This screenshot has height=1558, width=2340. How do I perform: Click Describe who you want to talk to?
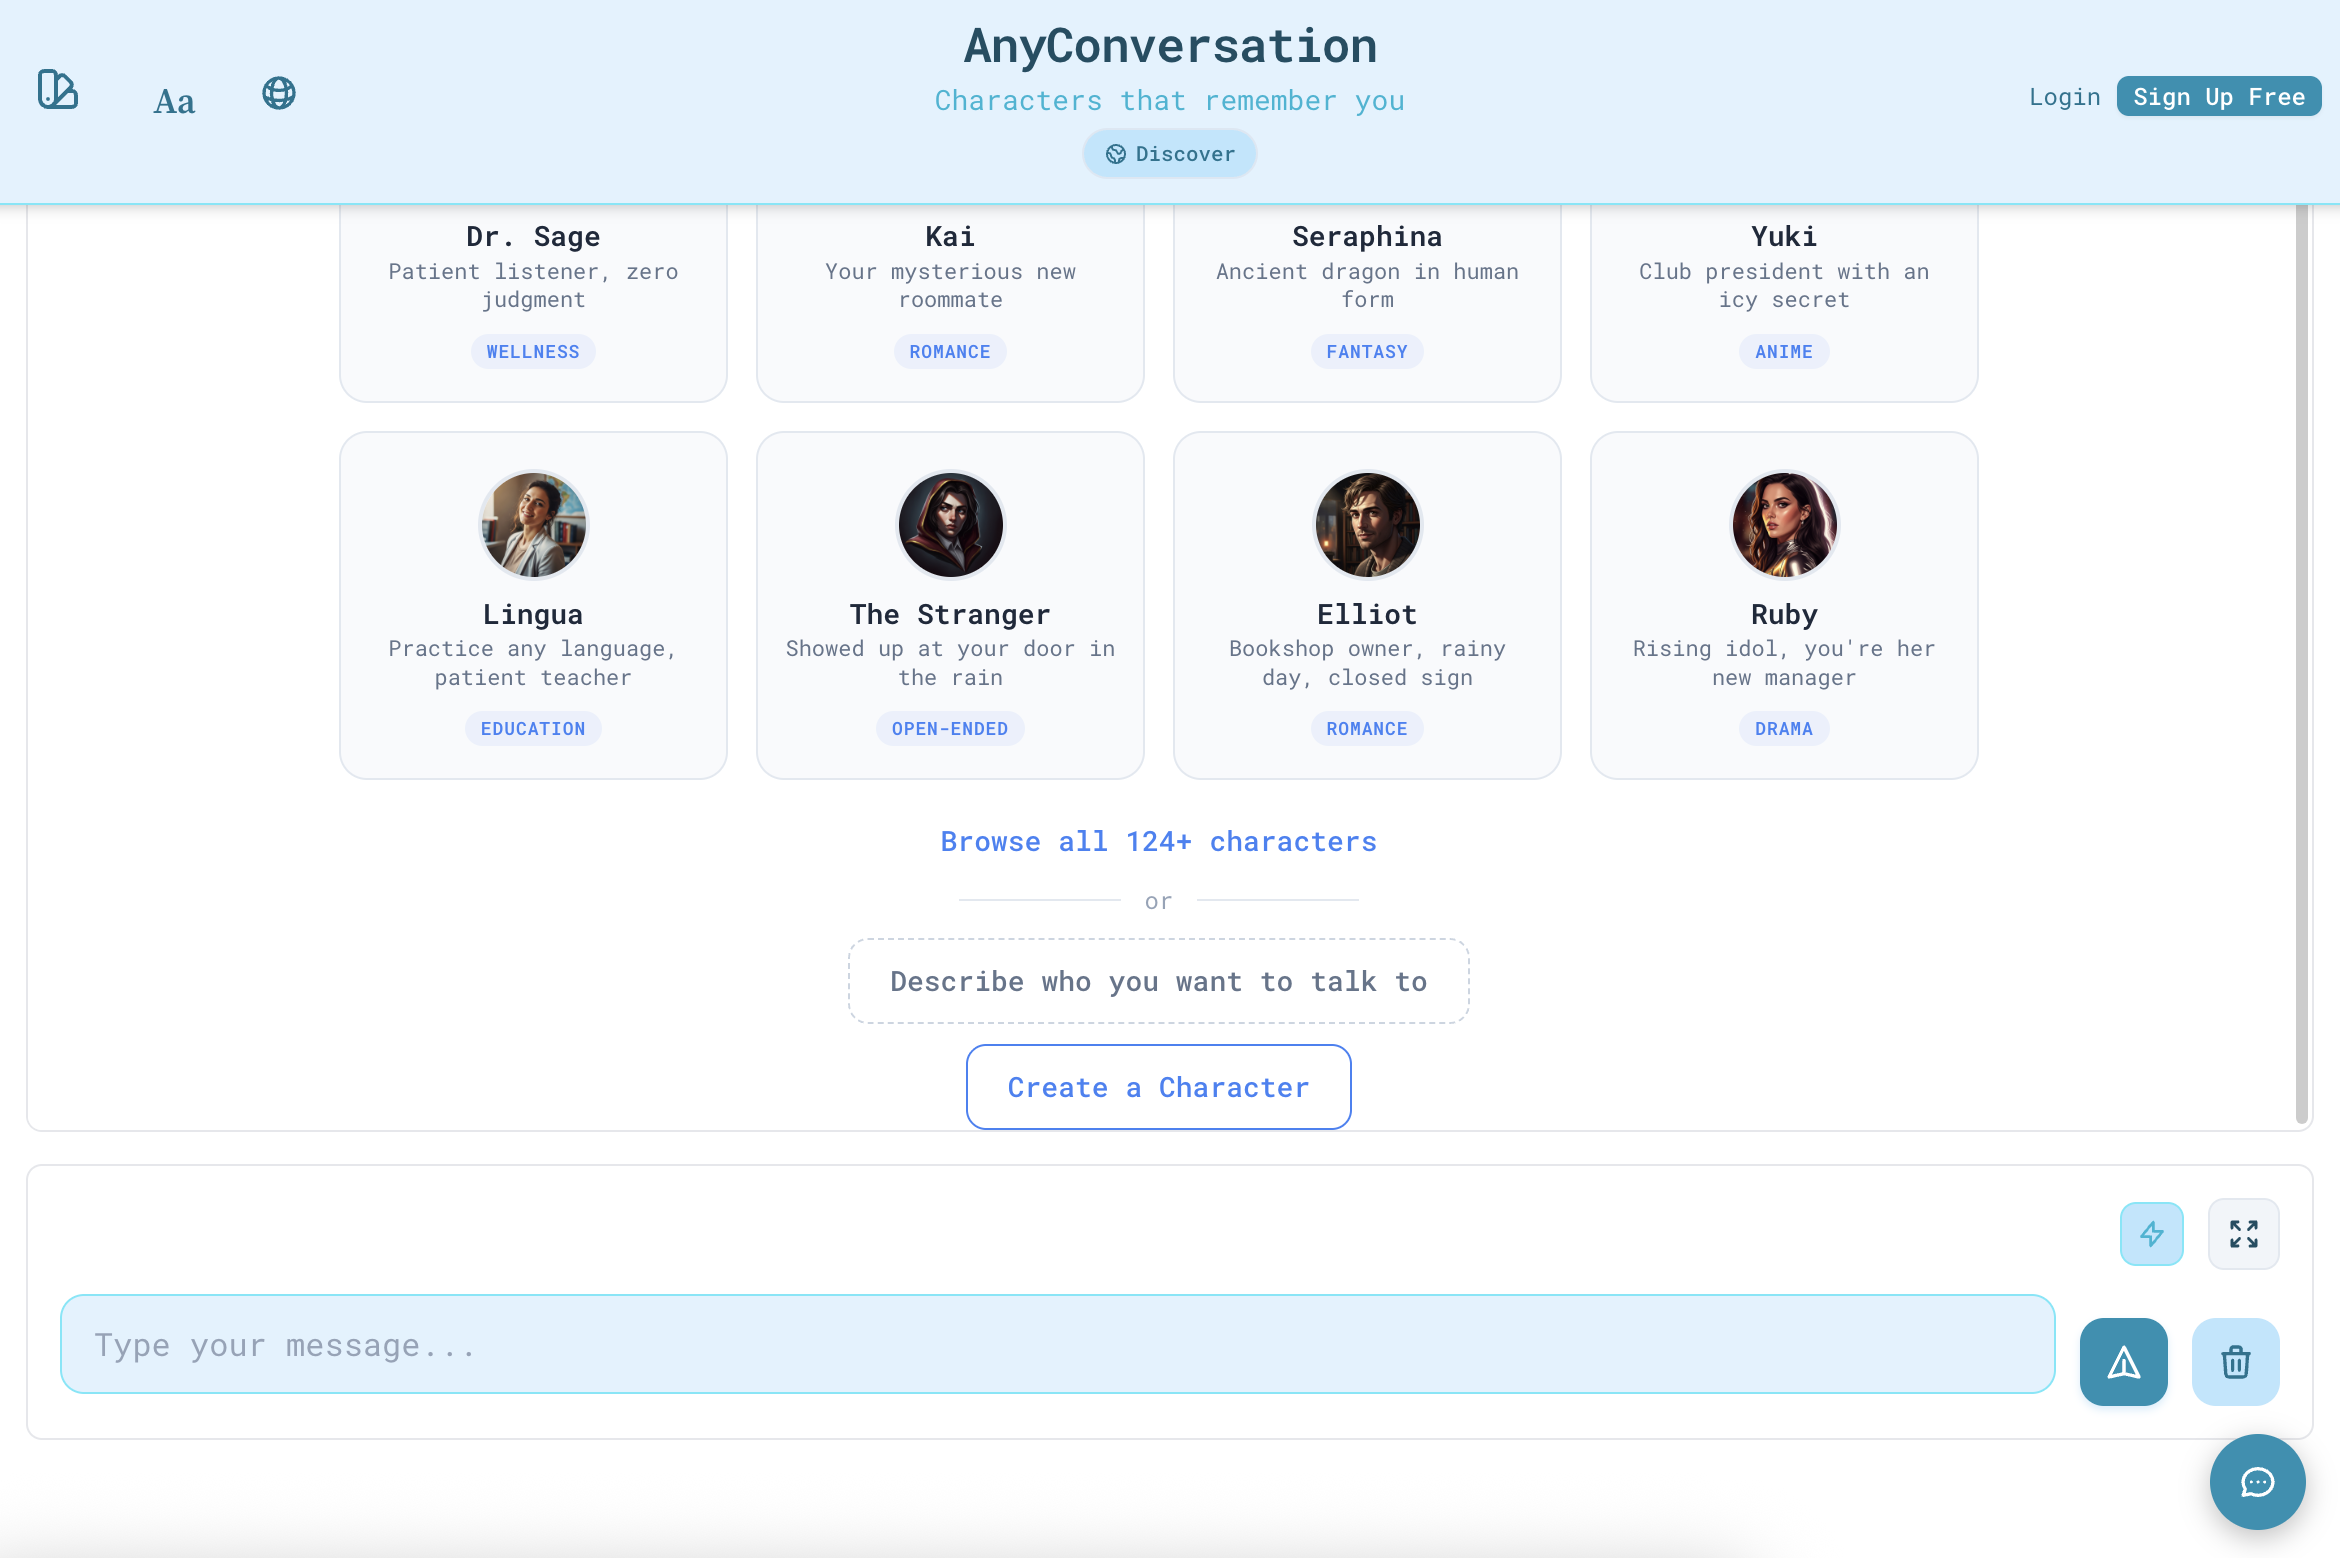[x=1157, y=981]
